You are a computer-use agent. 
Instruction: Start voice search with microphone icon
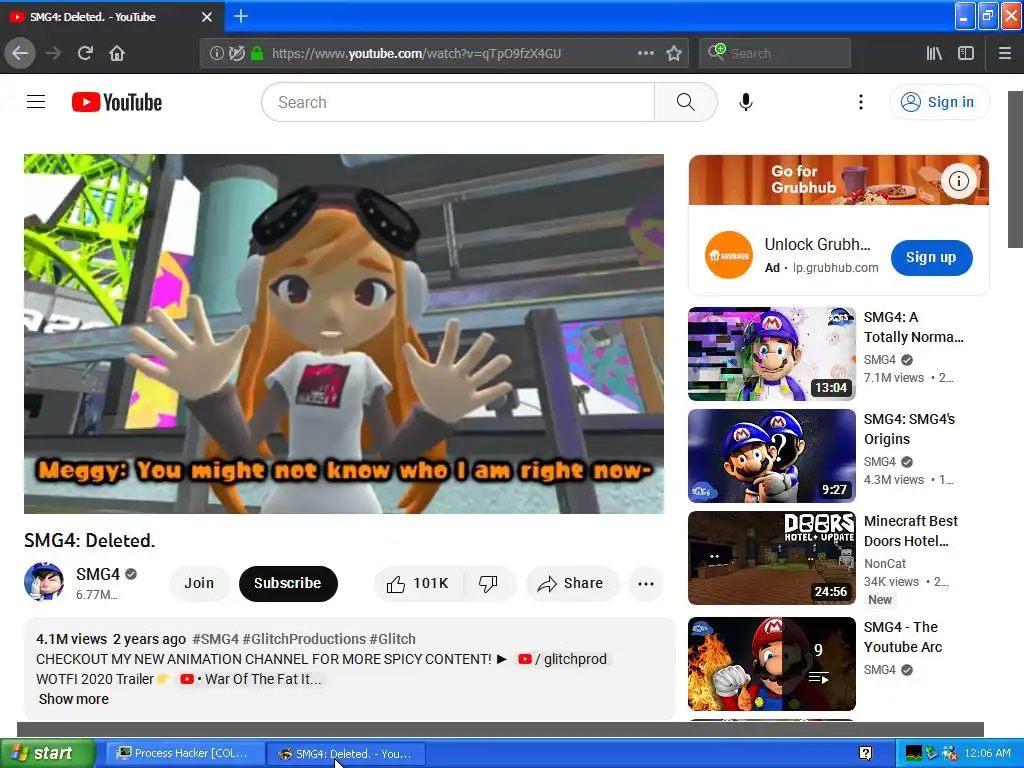coord(746,102)
